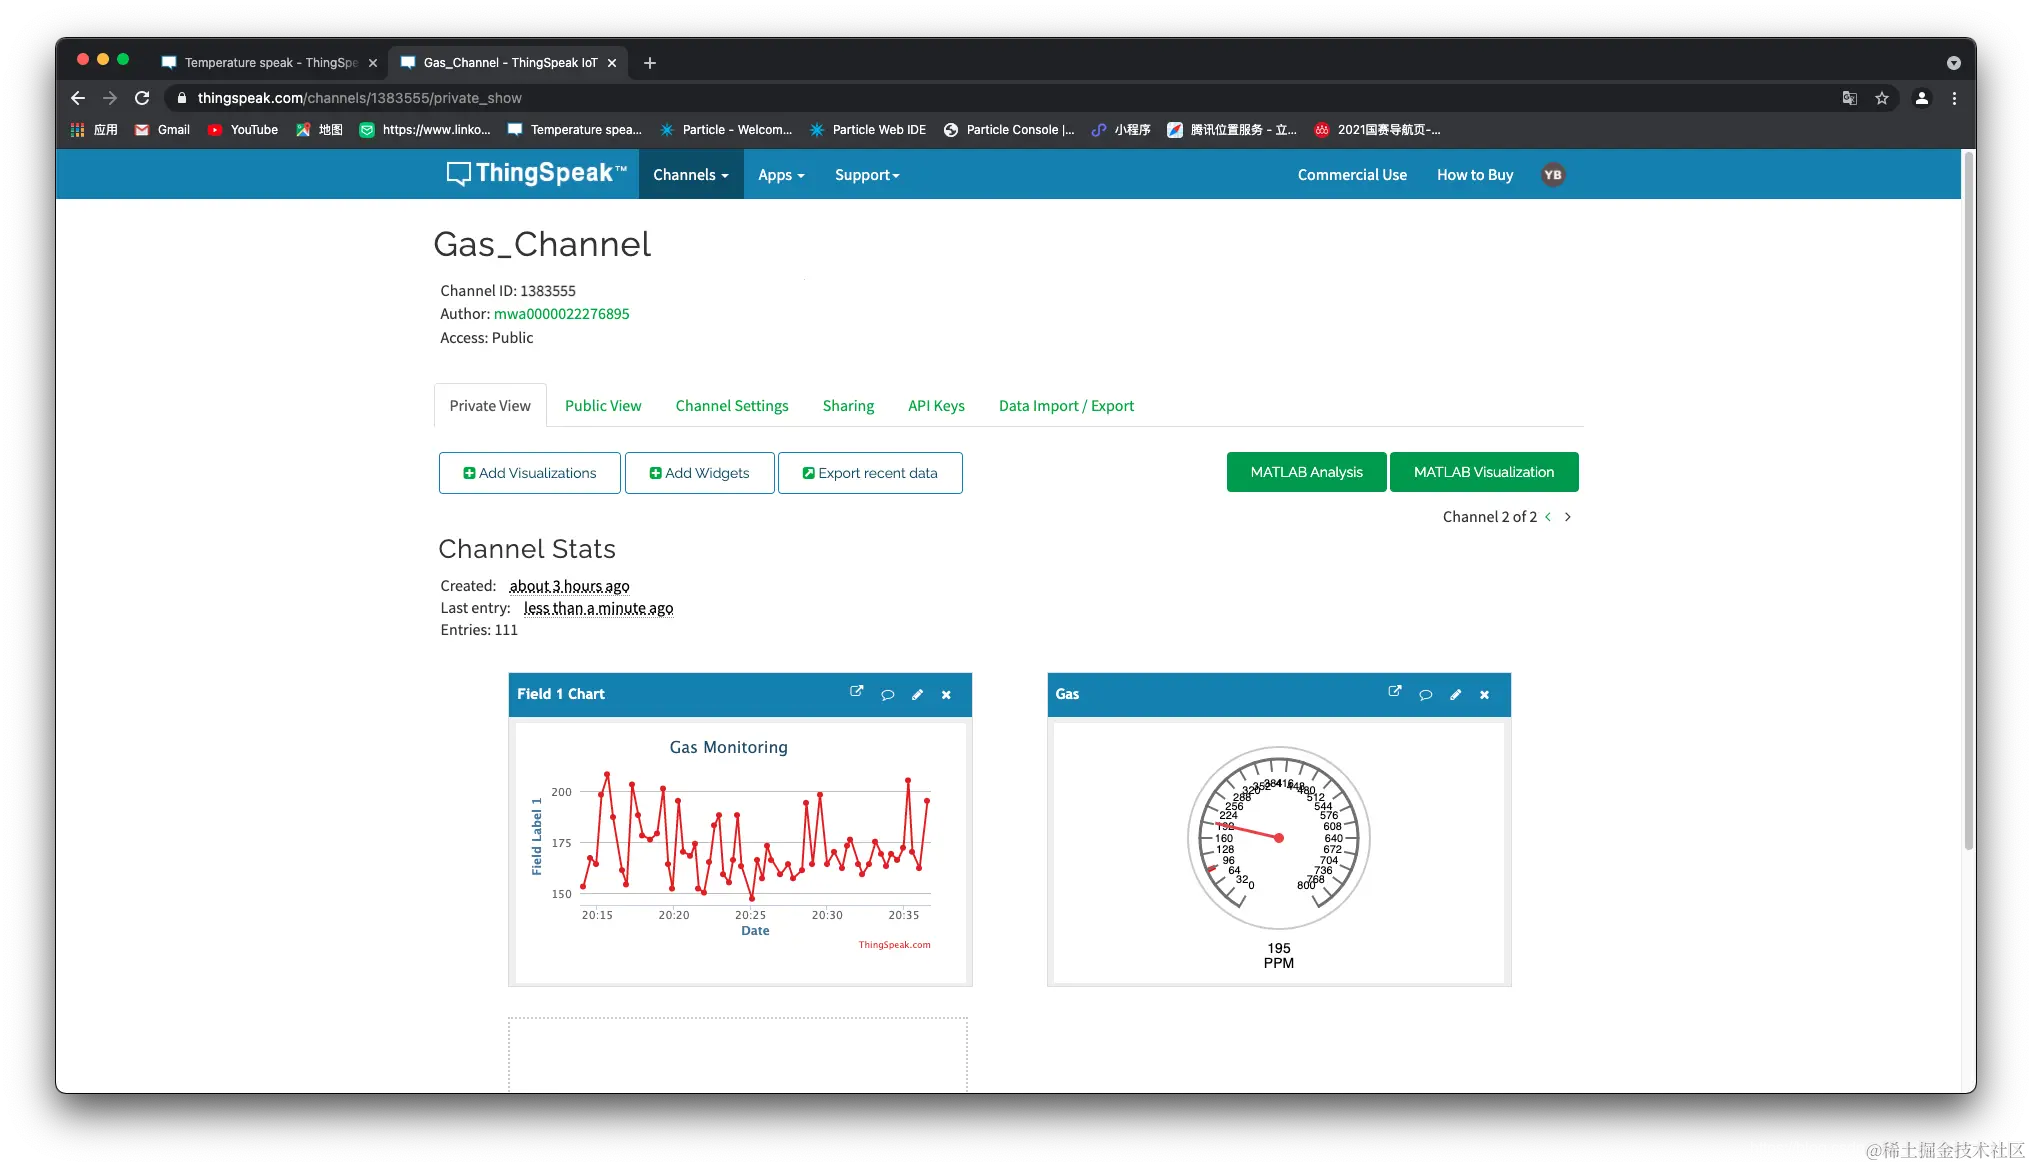Close the Gas_Channel tab

(x=612, y=63)
